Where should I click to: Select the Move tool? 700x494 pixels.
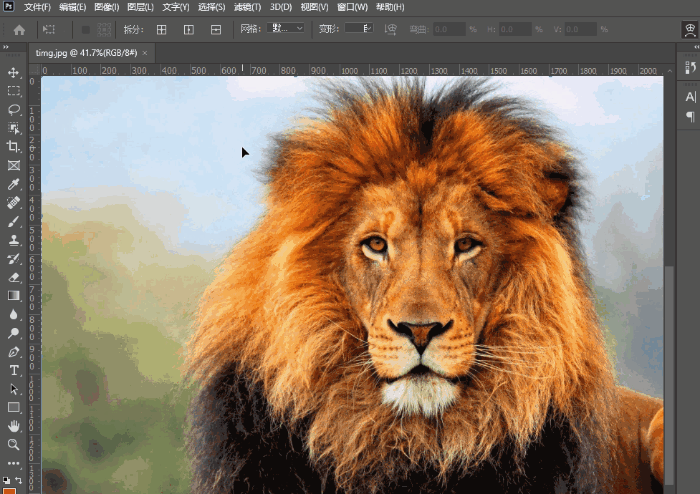click(x=14, y=73)
